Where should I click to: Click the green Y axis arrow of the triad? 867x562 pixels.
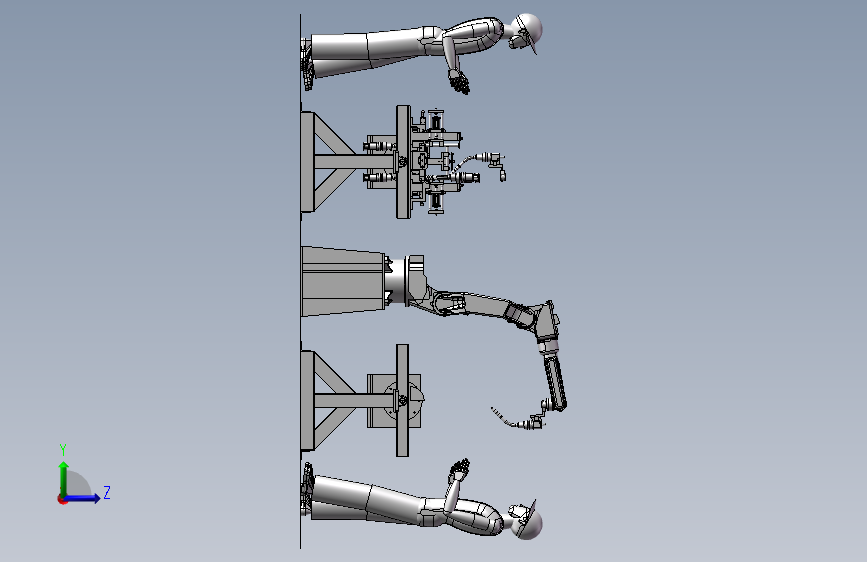tap(64, 478)
